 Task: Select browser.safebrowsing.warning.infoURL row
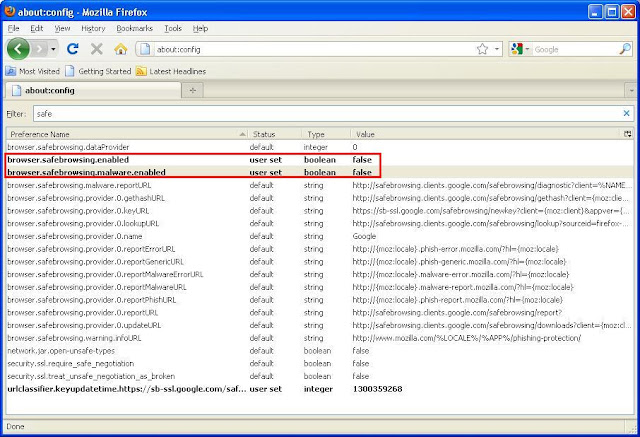[320, 338]
